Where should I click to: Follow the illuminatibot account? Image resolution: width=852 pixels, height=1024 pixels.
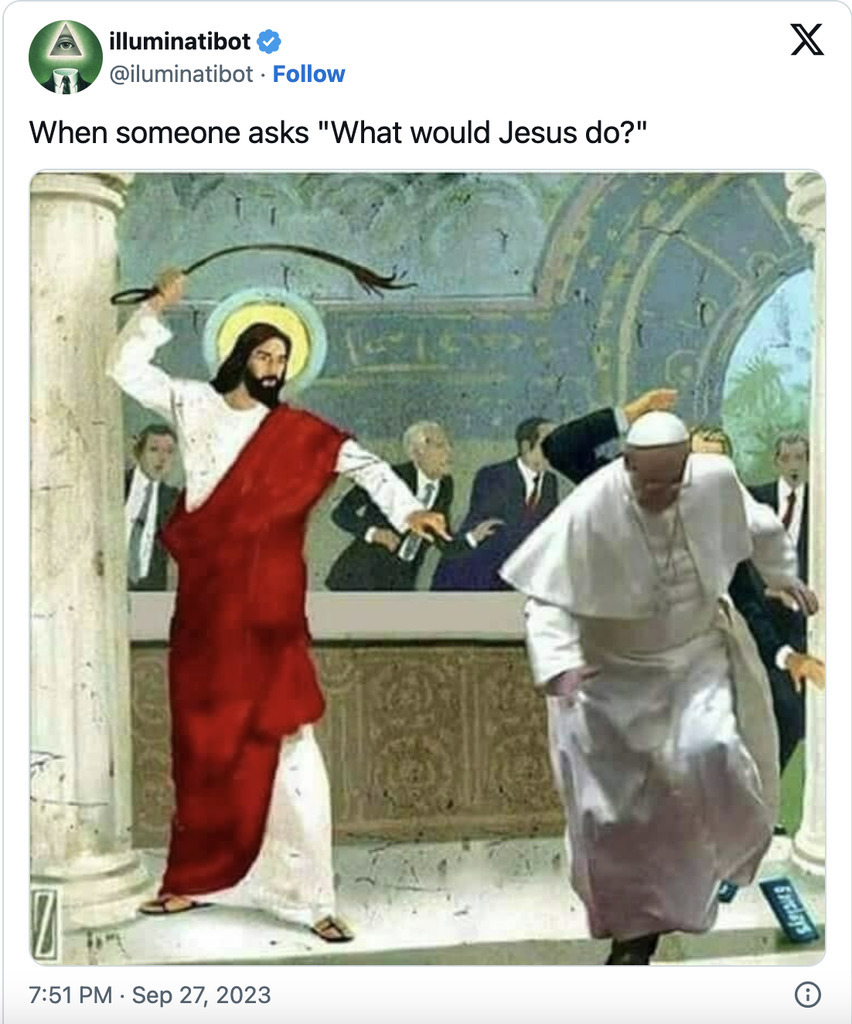(x=309, y=74)
